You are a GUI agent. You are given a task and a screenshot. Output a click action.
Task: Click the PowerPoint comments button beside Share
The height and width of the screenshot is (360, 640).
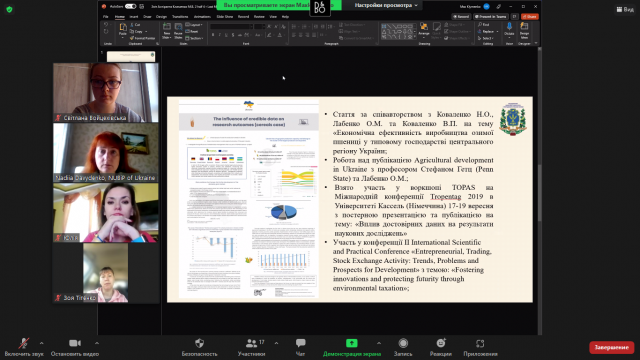click(515, 17)
